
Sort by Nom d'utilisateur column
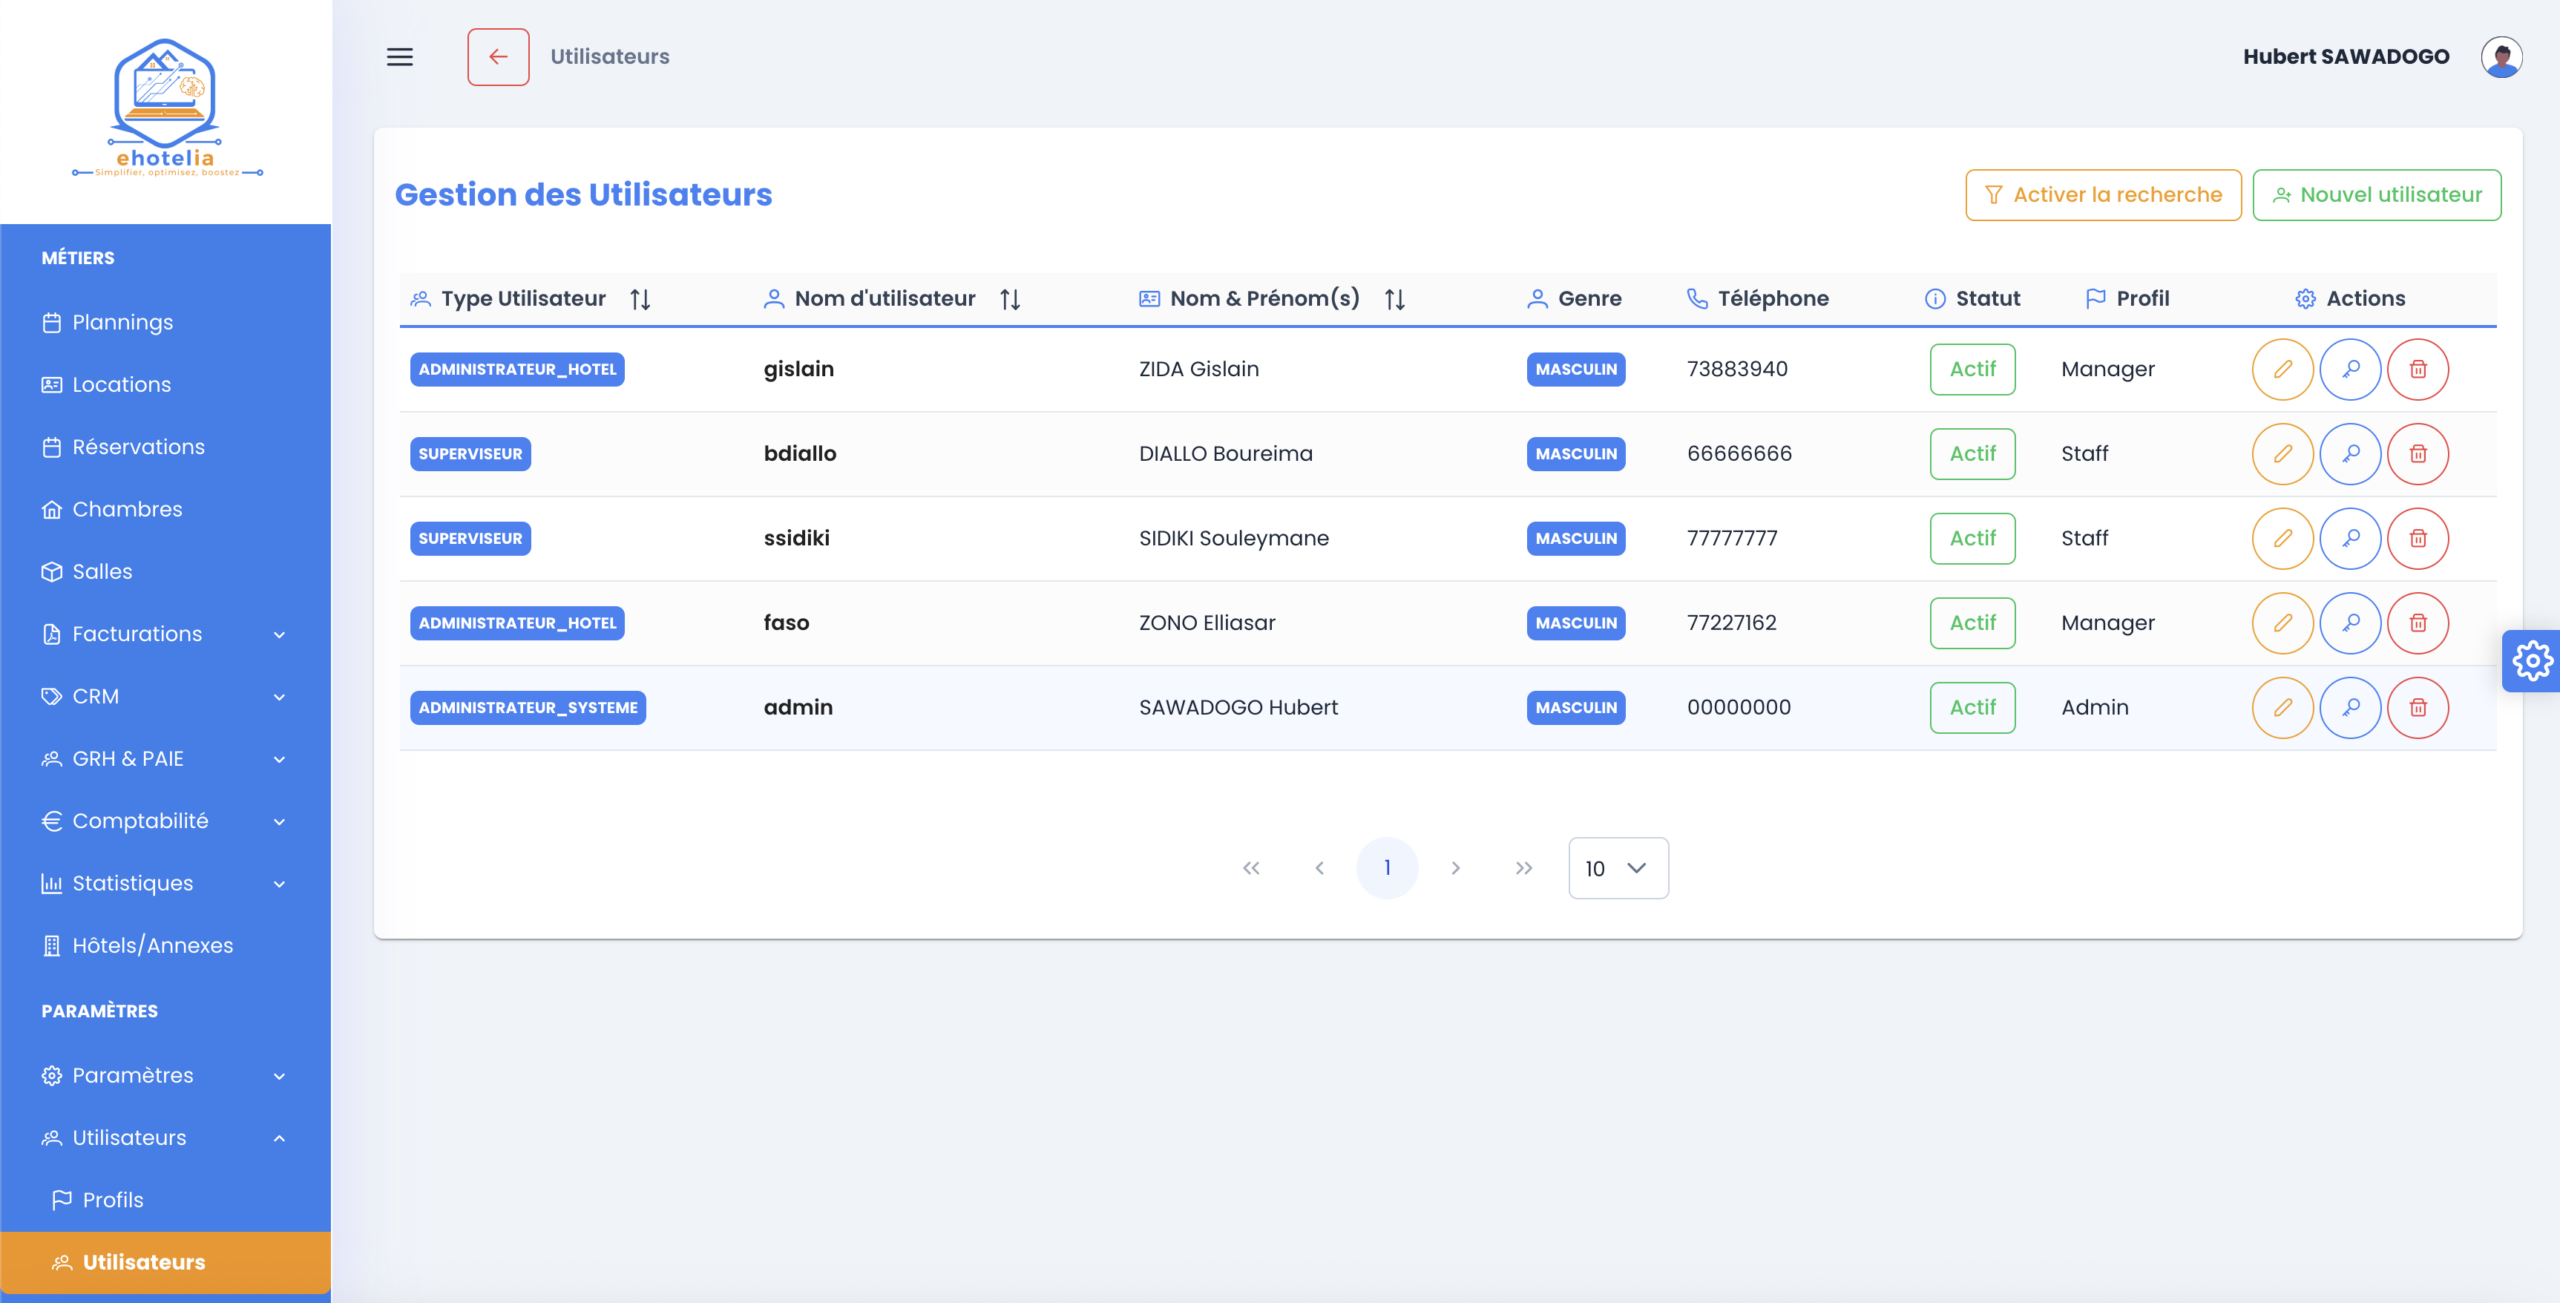[x=1010, y=299]
